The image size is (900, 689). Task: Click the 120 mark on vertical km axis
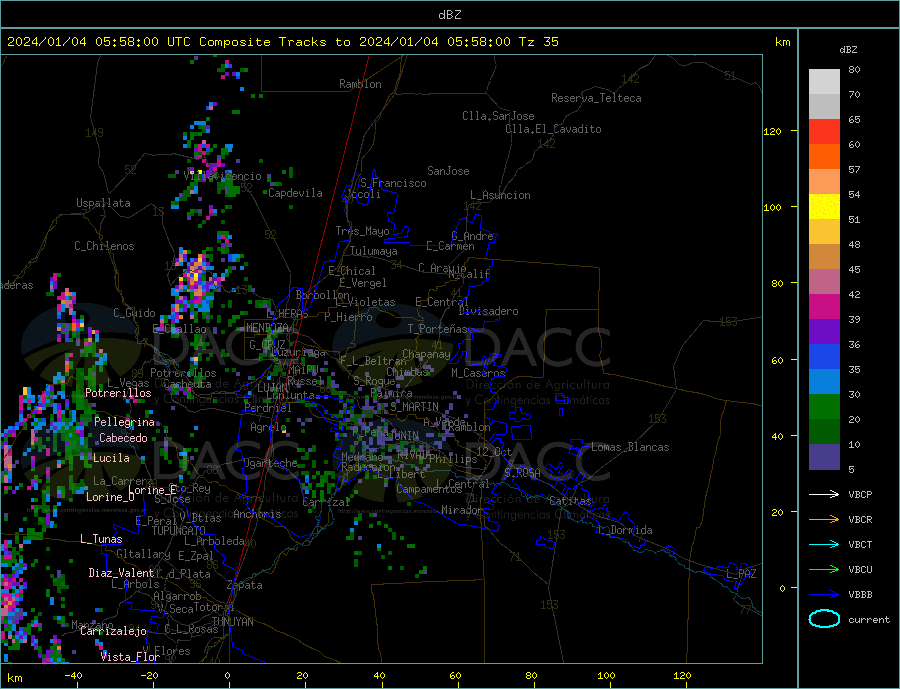click(x=773, y=131)
